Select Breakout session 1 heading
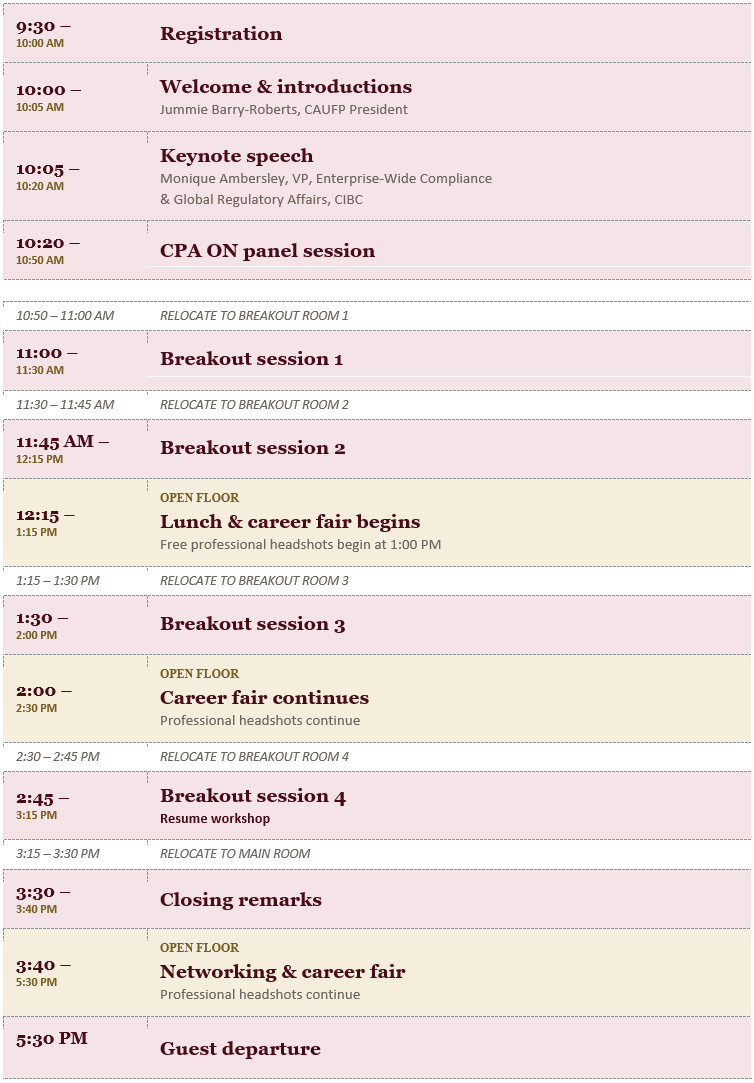Image resolution: width=754 pixels, height=1083 pixels. click(251, 359)
